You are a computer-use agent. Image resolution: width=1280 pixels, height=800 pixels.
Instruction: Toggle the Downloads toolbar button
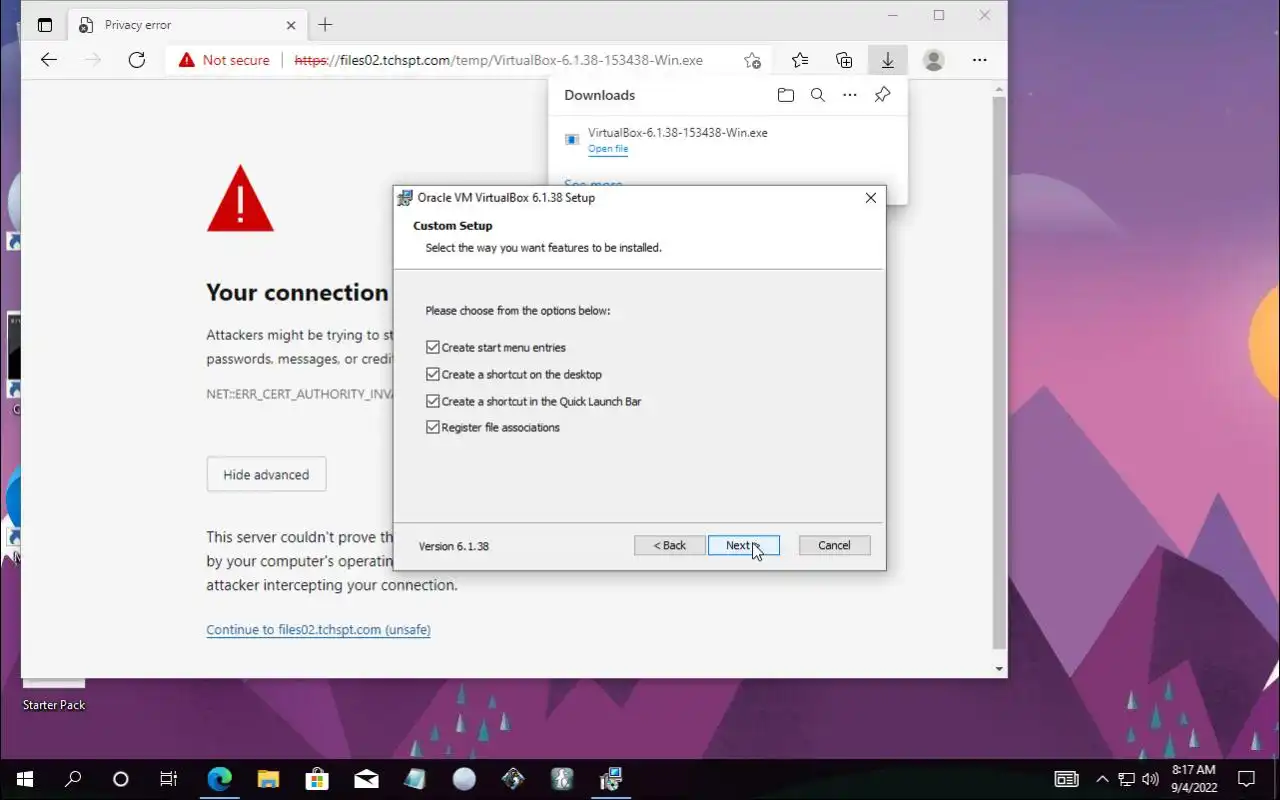[x=887, y=60]
